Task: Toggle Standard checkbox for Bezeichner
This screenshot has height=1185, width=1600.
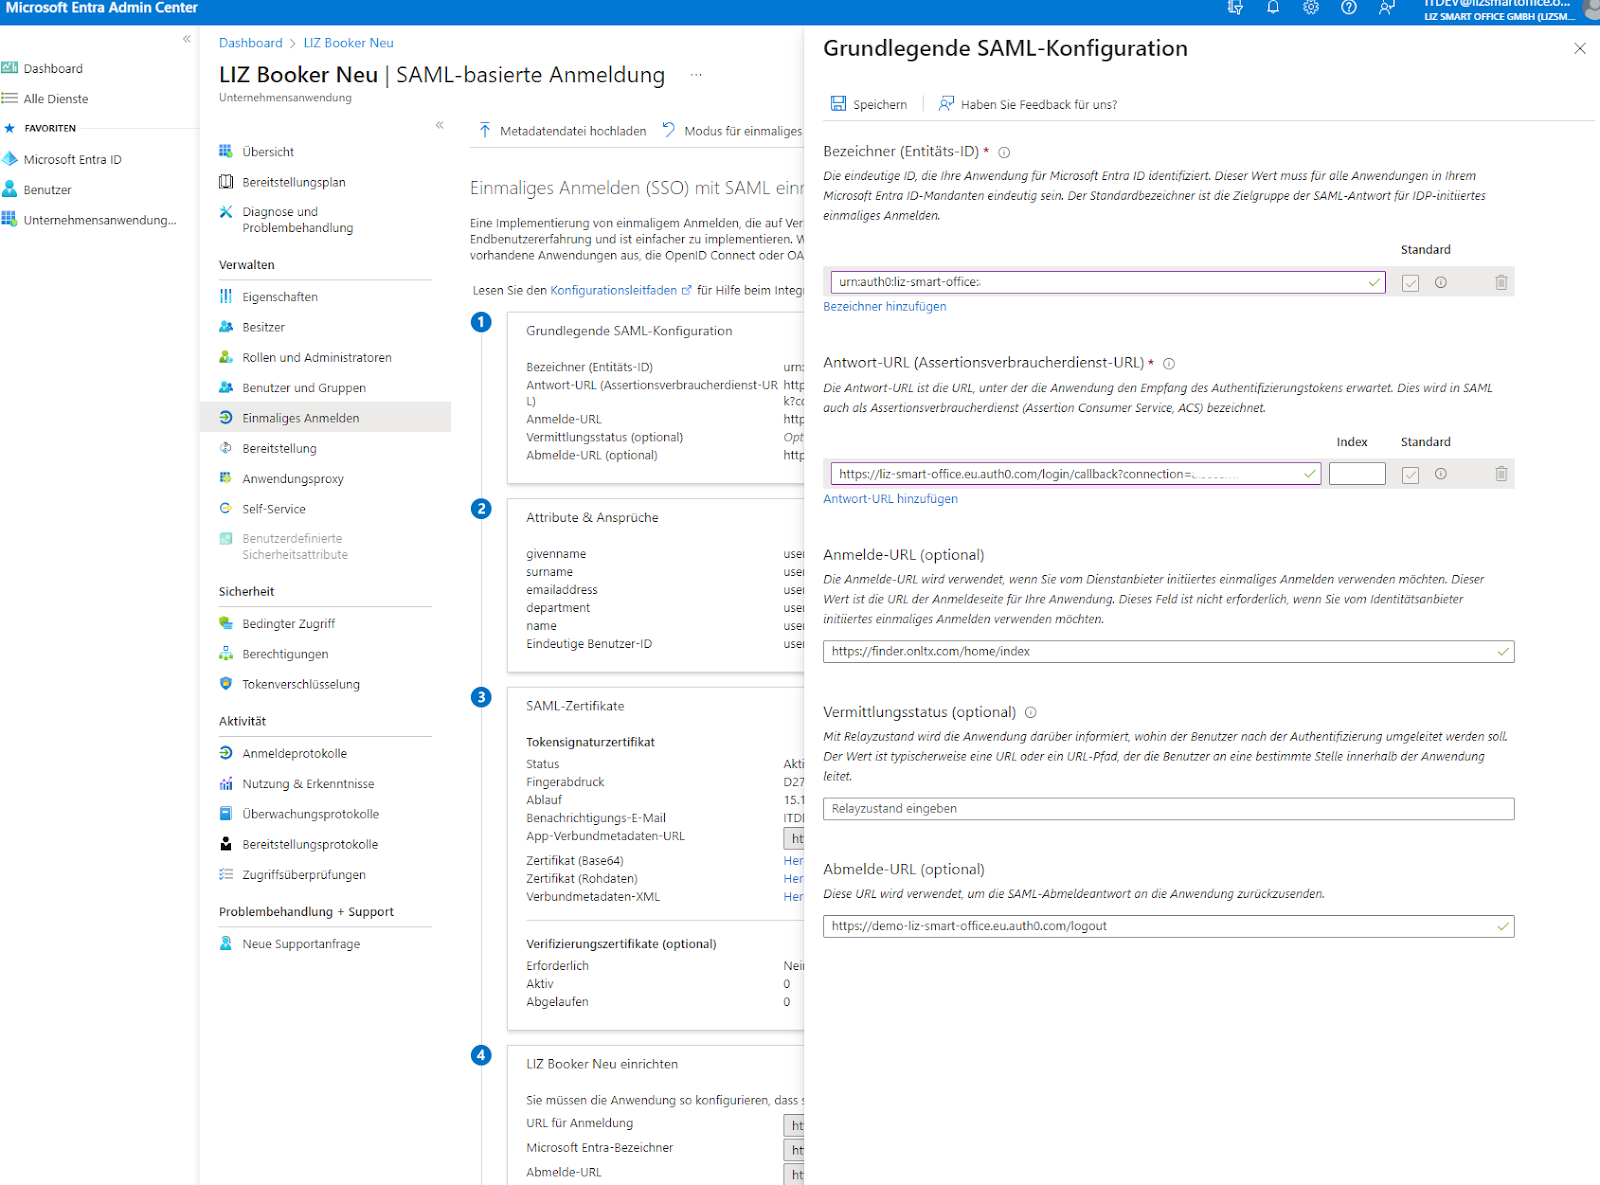Action: pyautogui.click(x=1411, y=283)
